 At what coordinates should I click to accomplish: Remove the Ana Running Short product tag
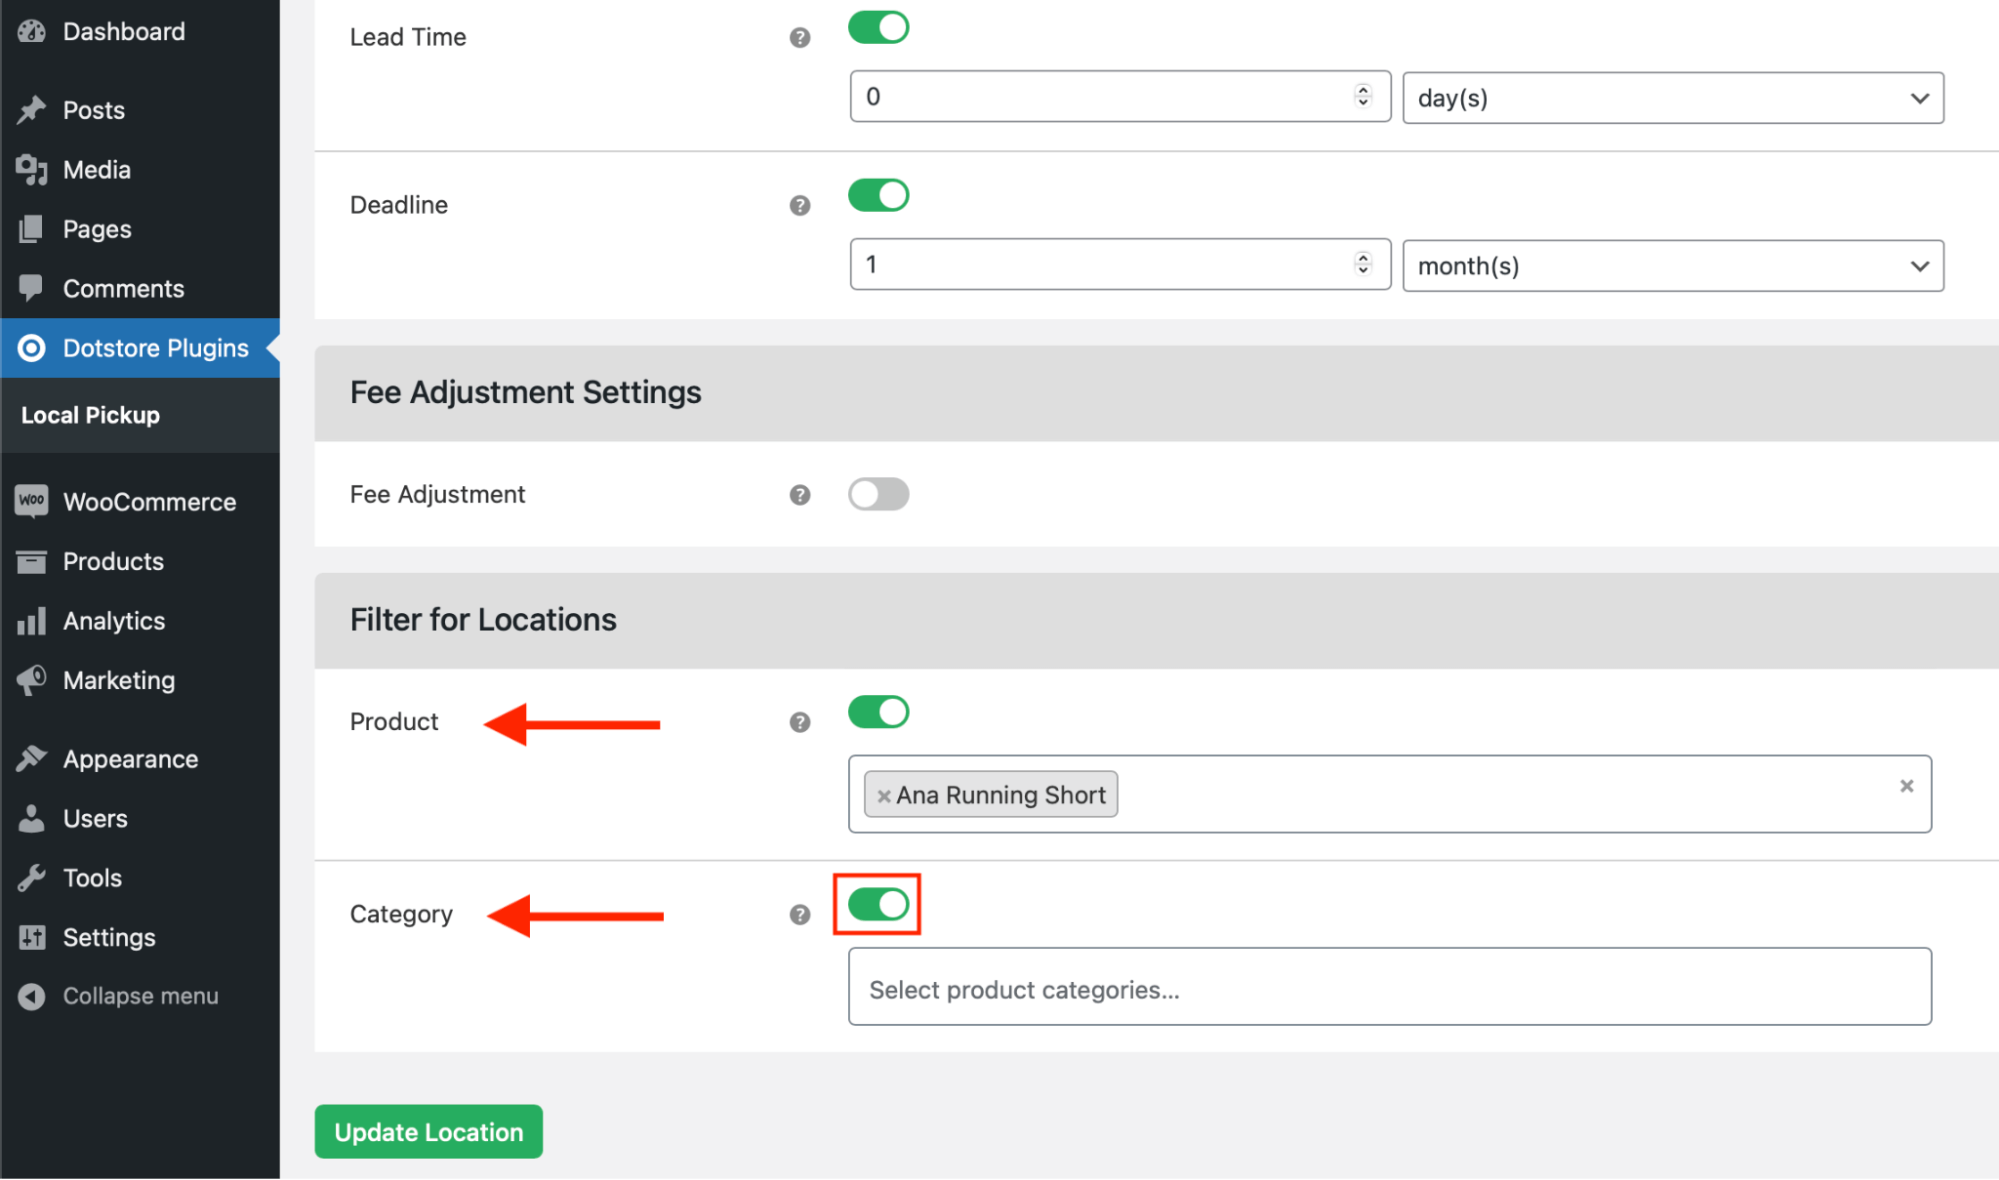884,794
